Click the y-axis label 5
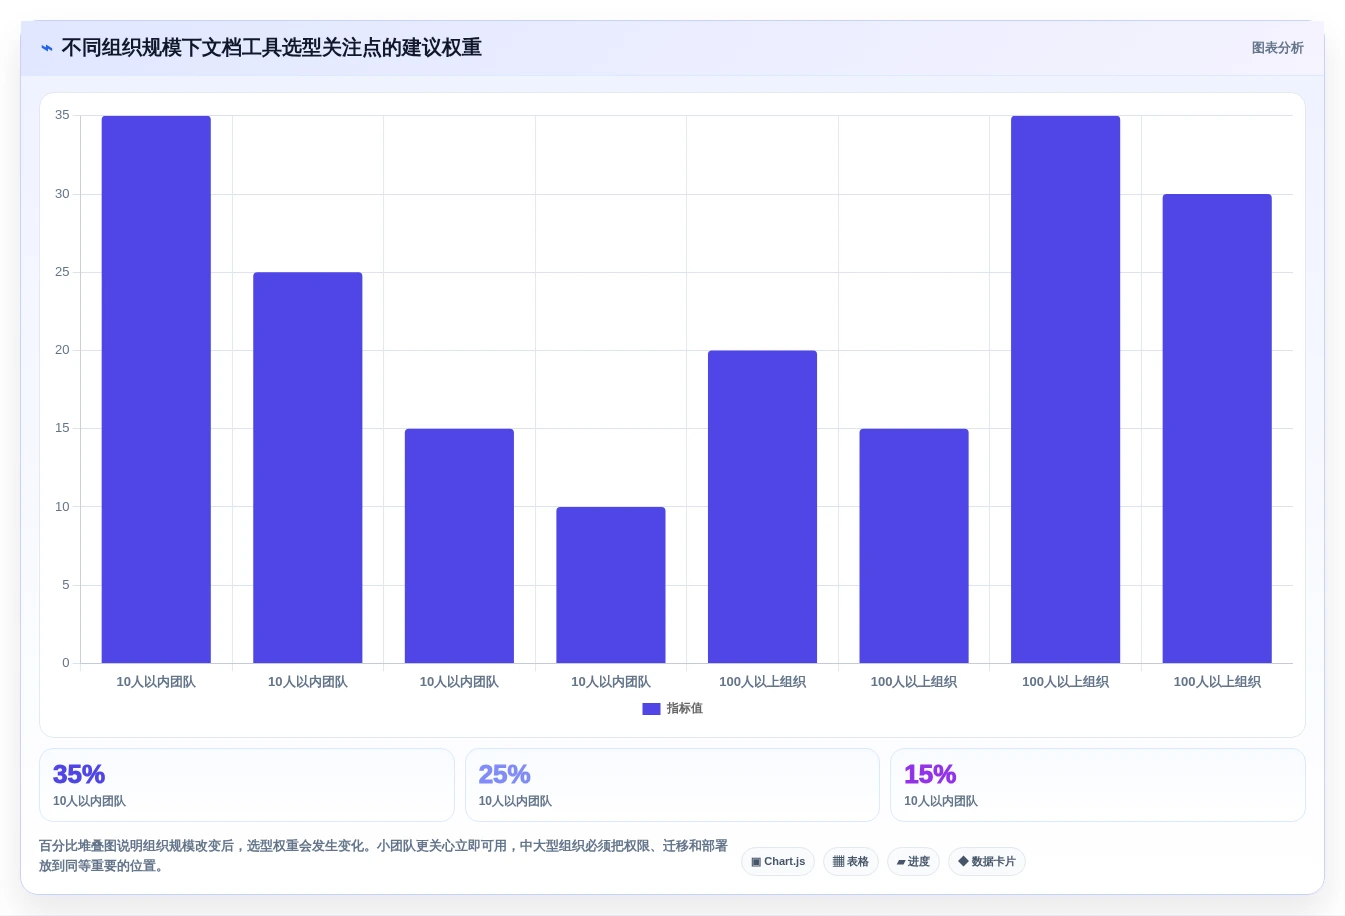Image resolution: width=1345 pixels, height=916 pixels. (66, 585)
